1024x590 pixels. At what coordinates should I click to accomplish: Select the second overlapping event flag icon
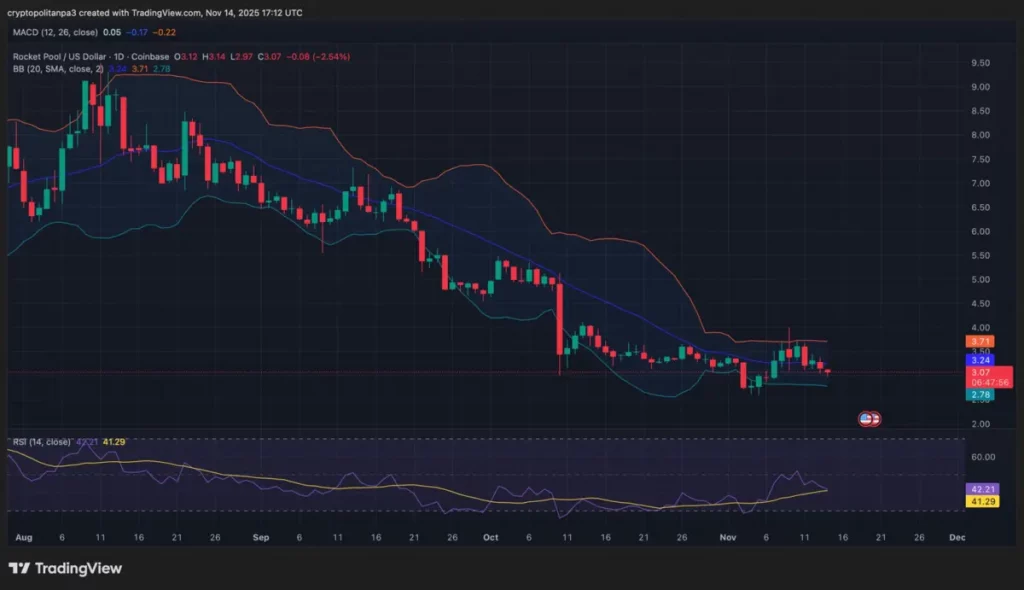tap(875, 418)
